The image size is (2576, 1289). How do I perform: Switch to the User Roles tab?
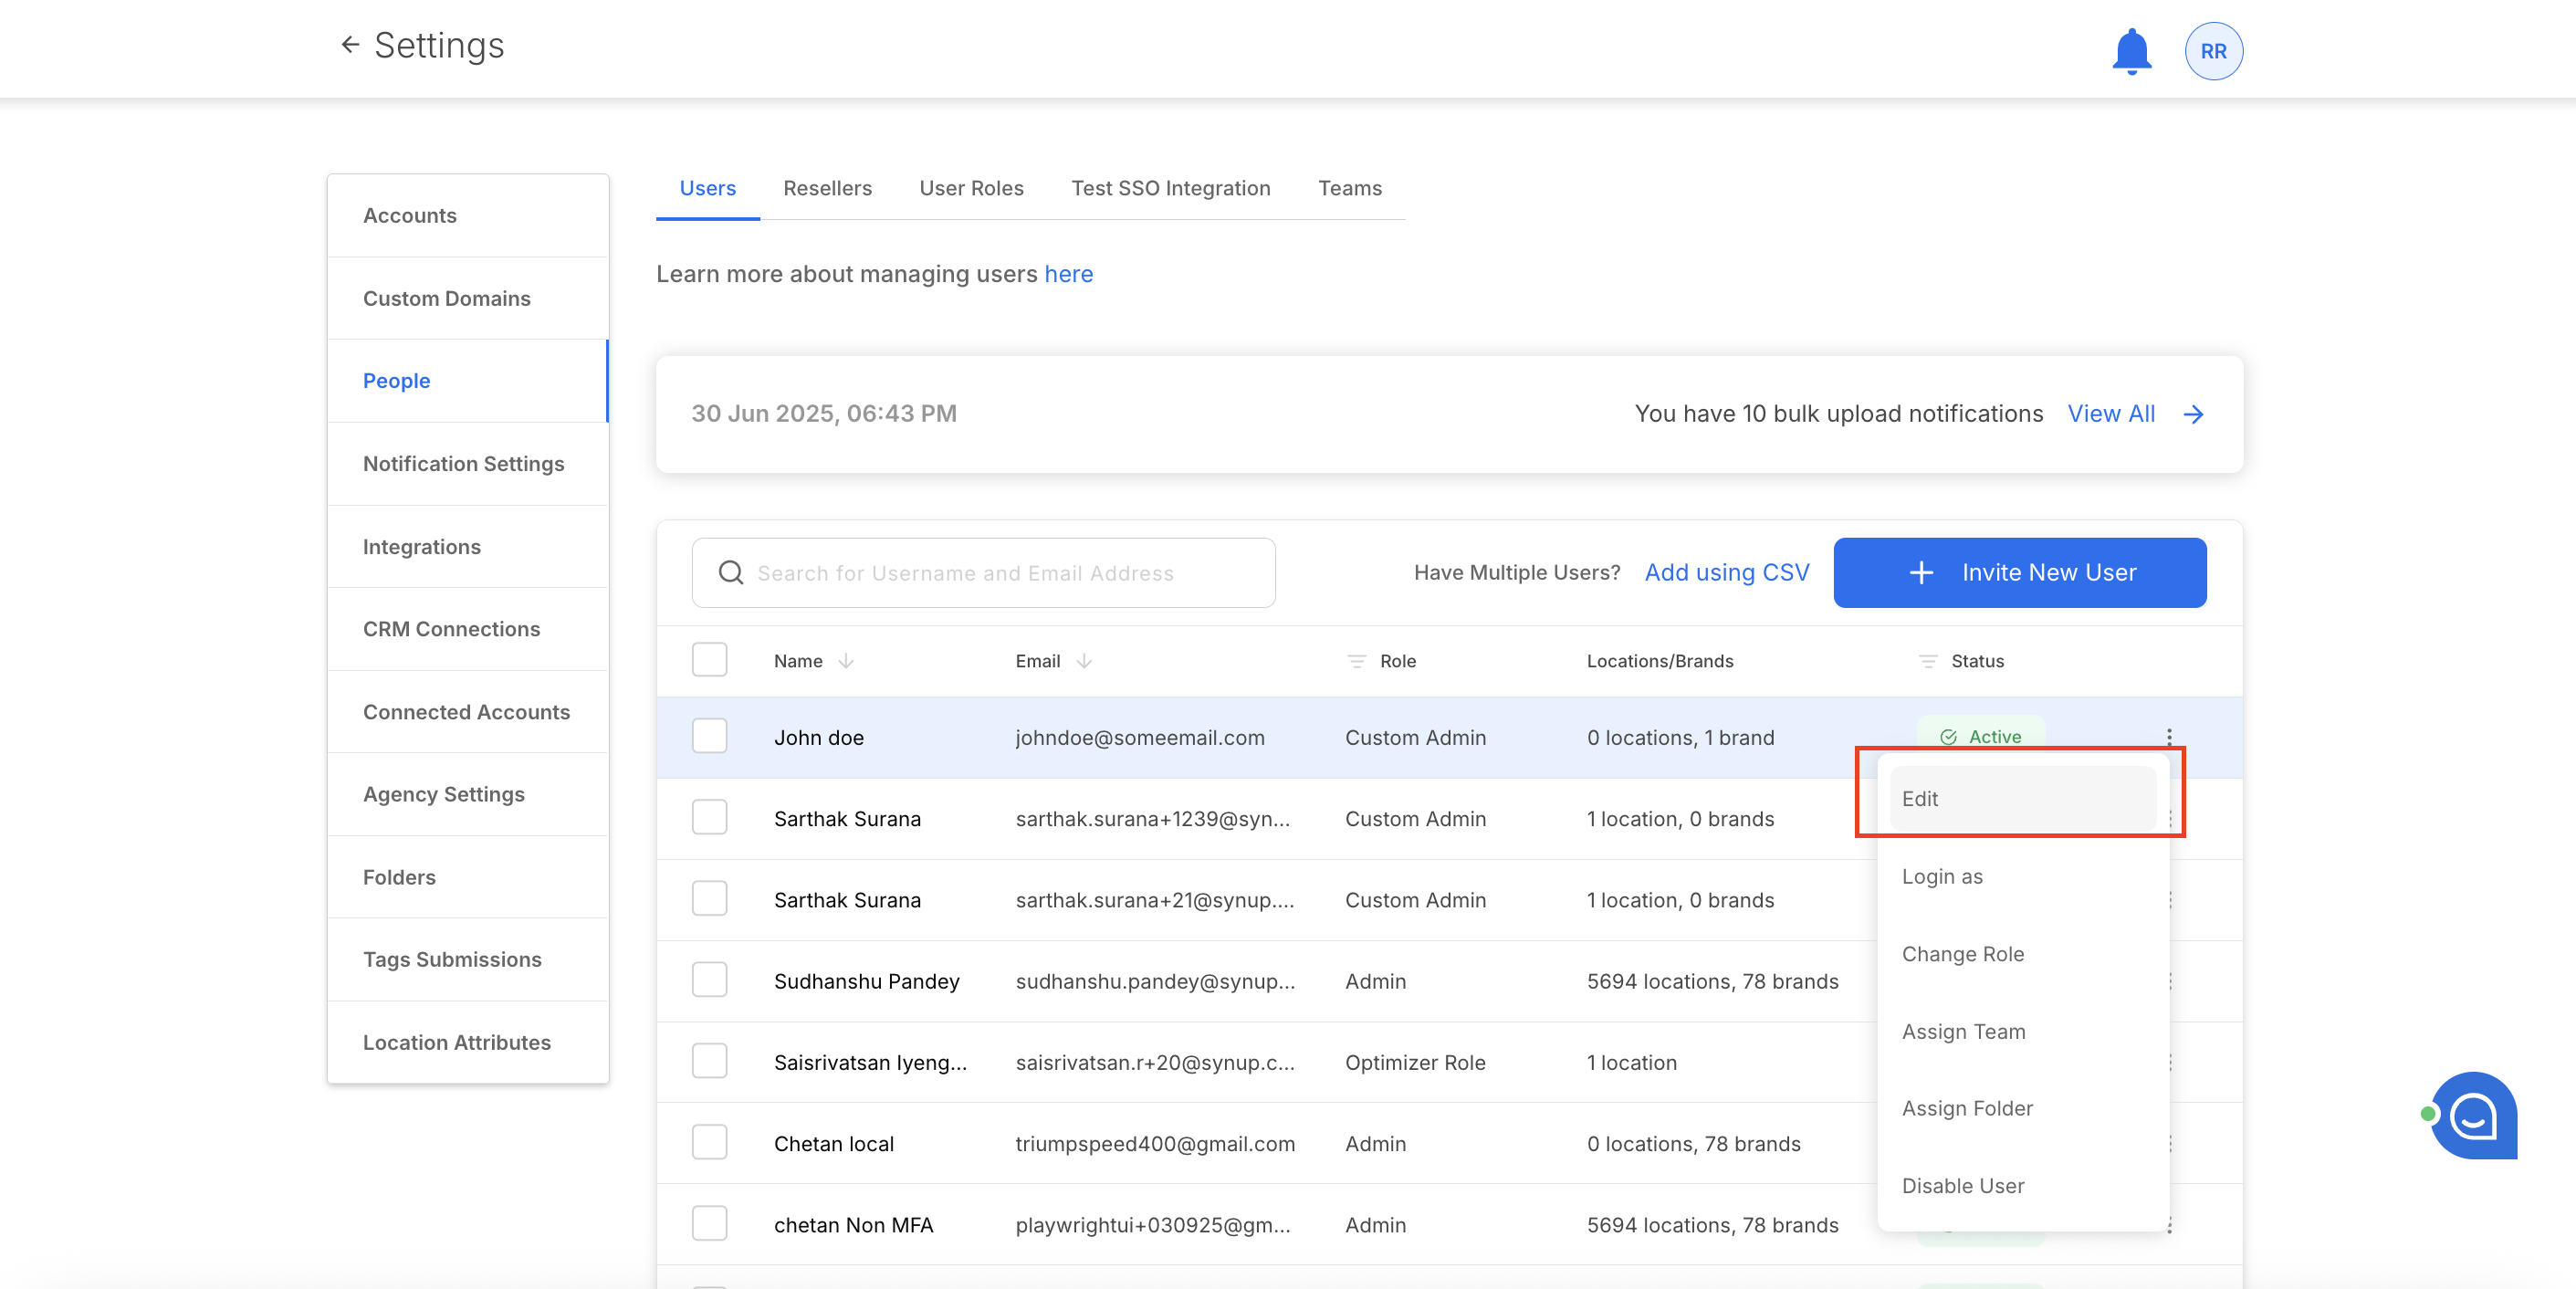pyautogui.click(x=970, y=188)
